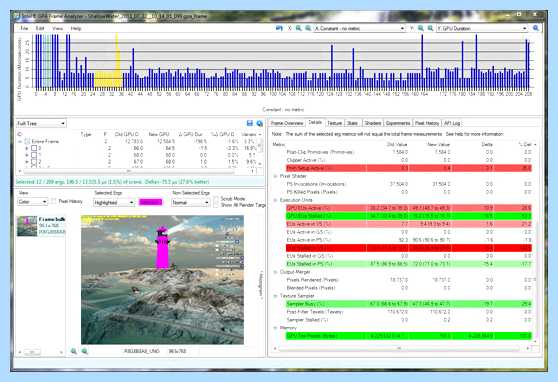Select the GPU EUs Active metric row
This screenshot has width=558, height=382.
click(409, 208)
